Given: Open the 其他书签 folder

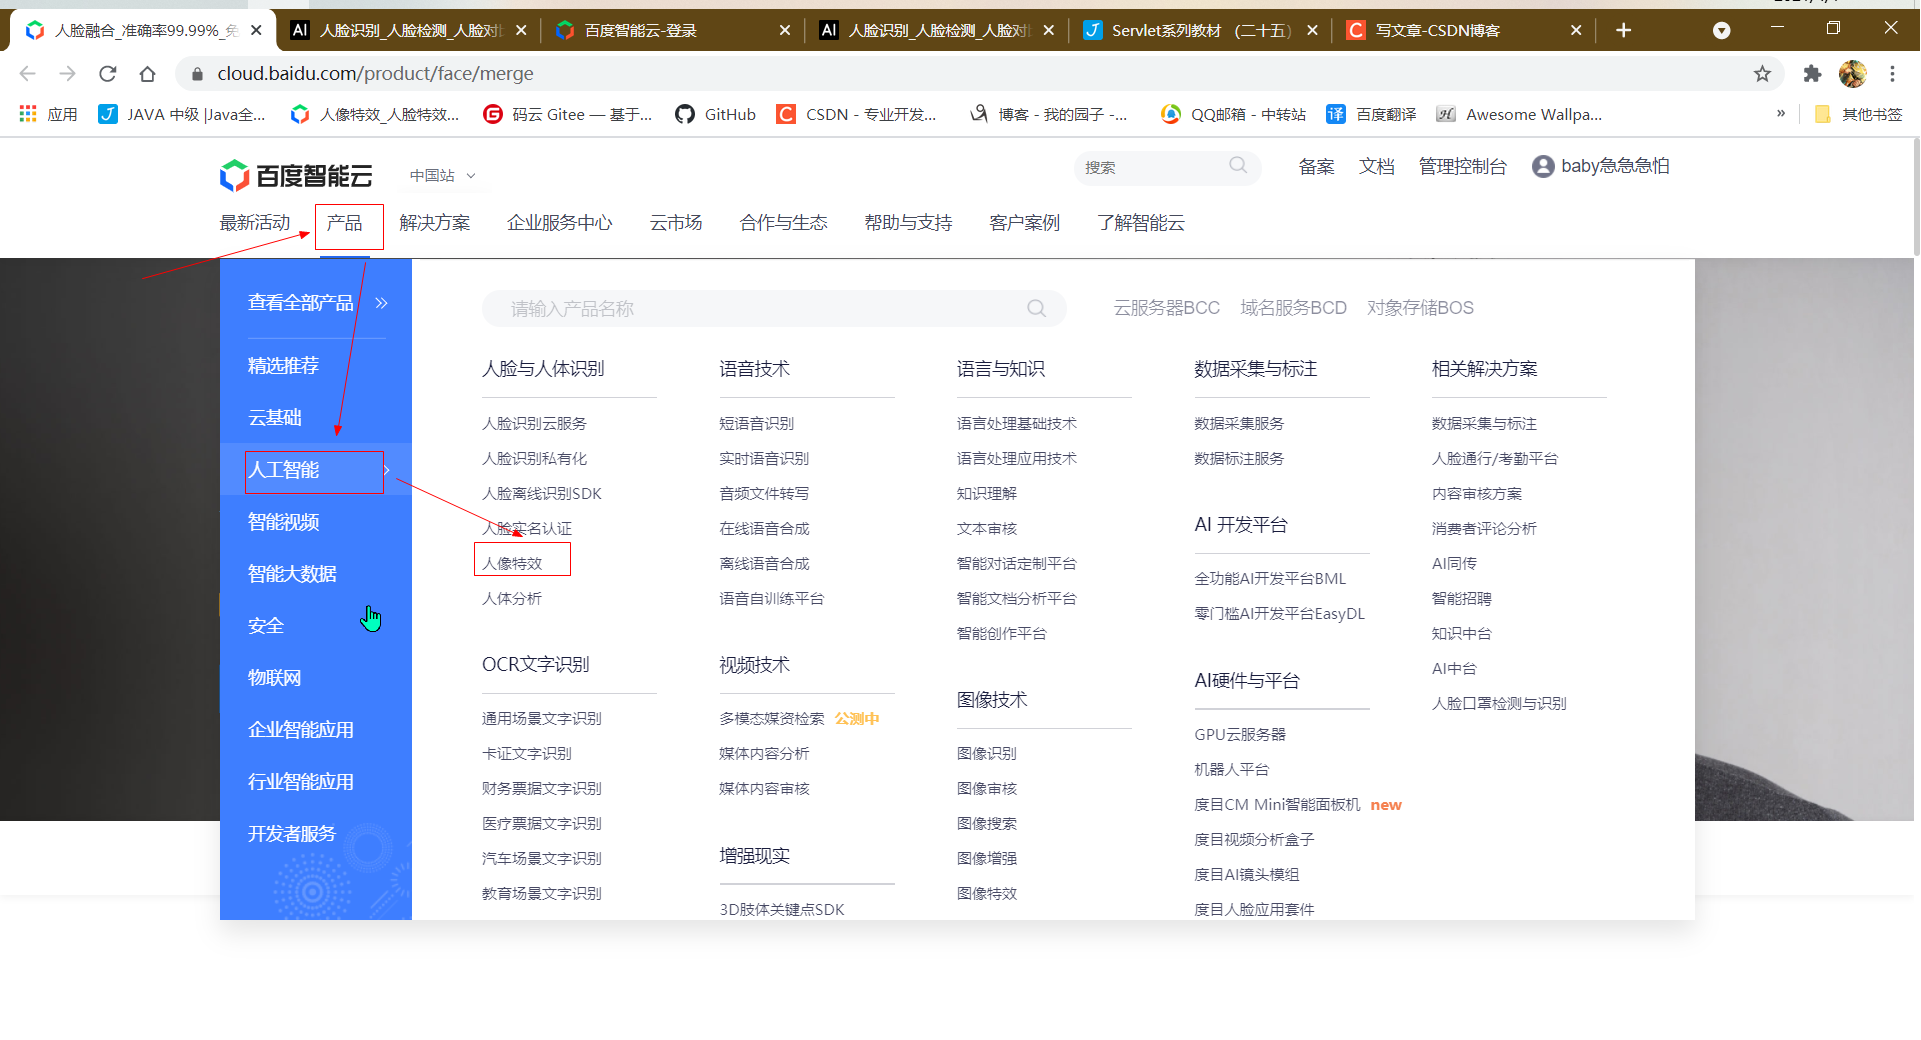Looking at the screenshot, I should [x=1857, y=114].
